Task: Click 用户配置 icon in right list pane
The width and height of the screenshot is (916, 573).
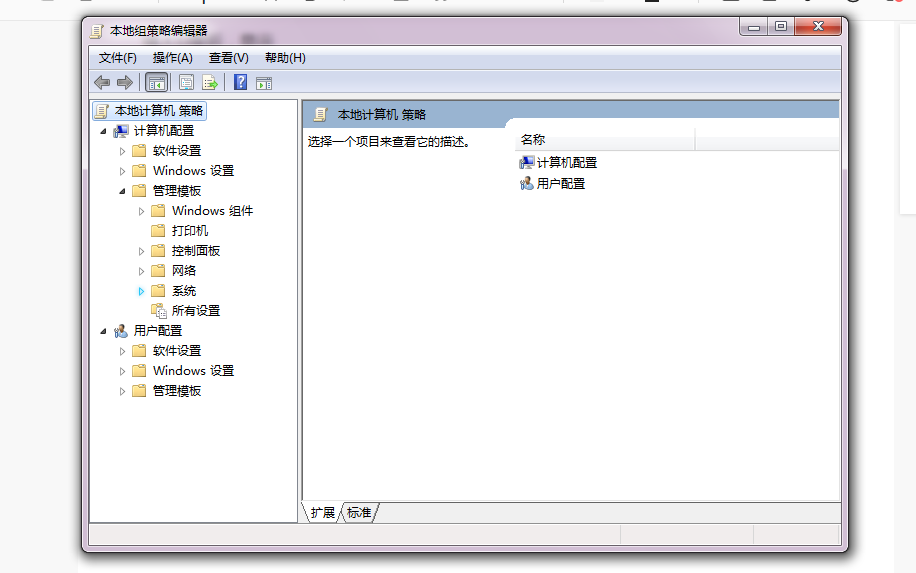Action: (x=526, y=183)
